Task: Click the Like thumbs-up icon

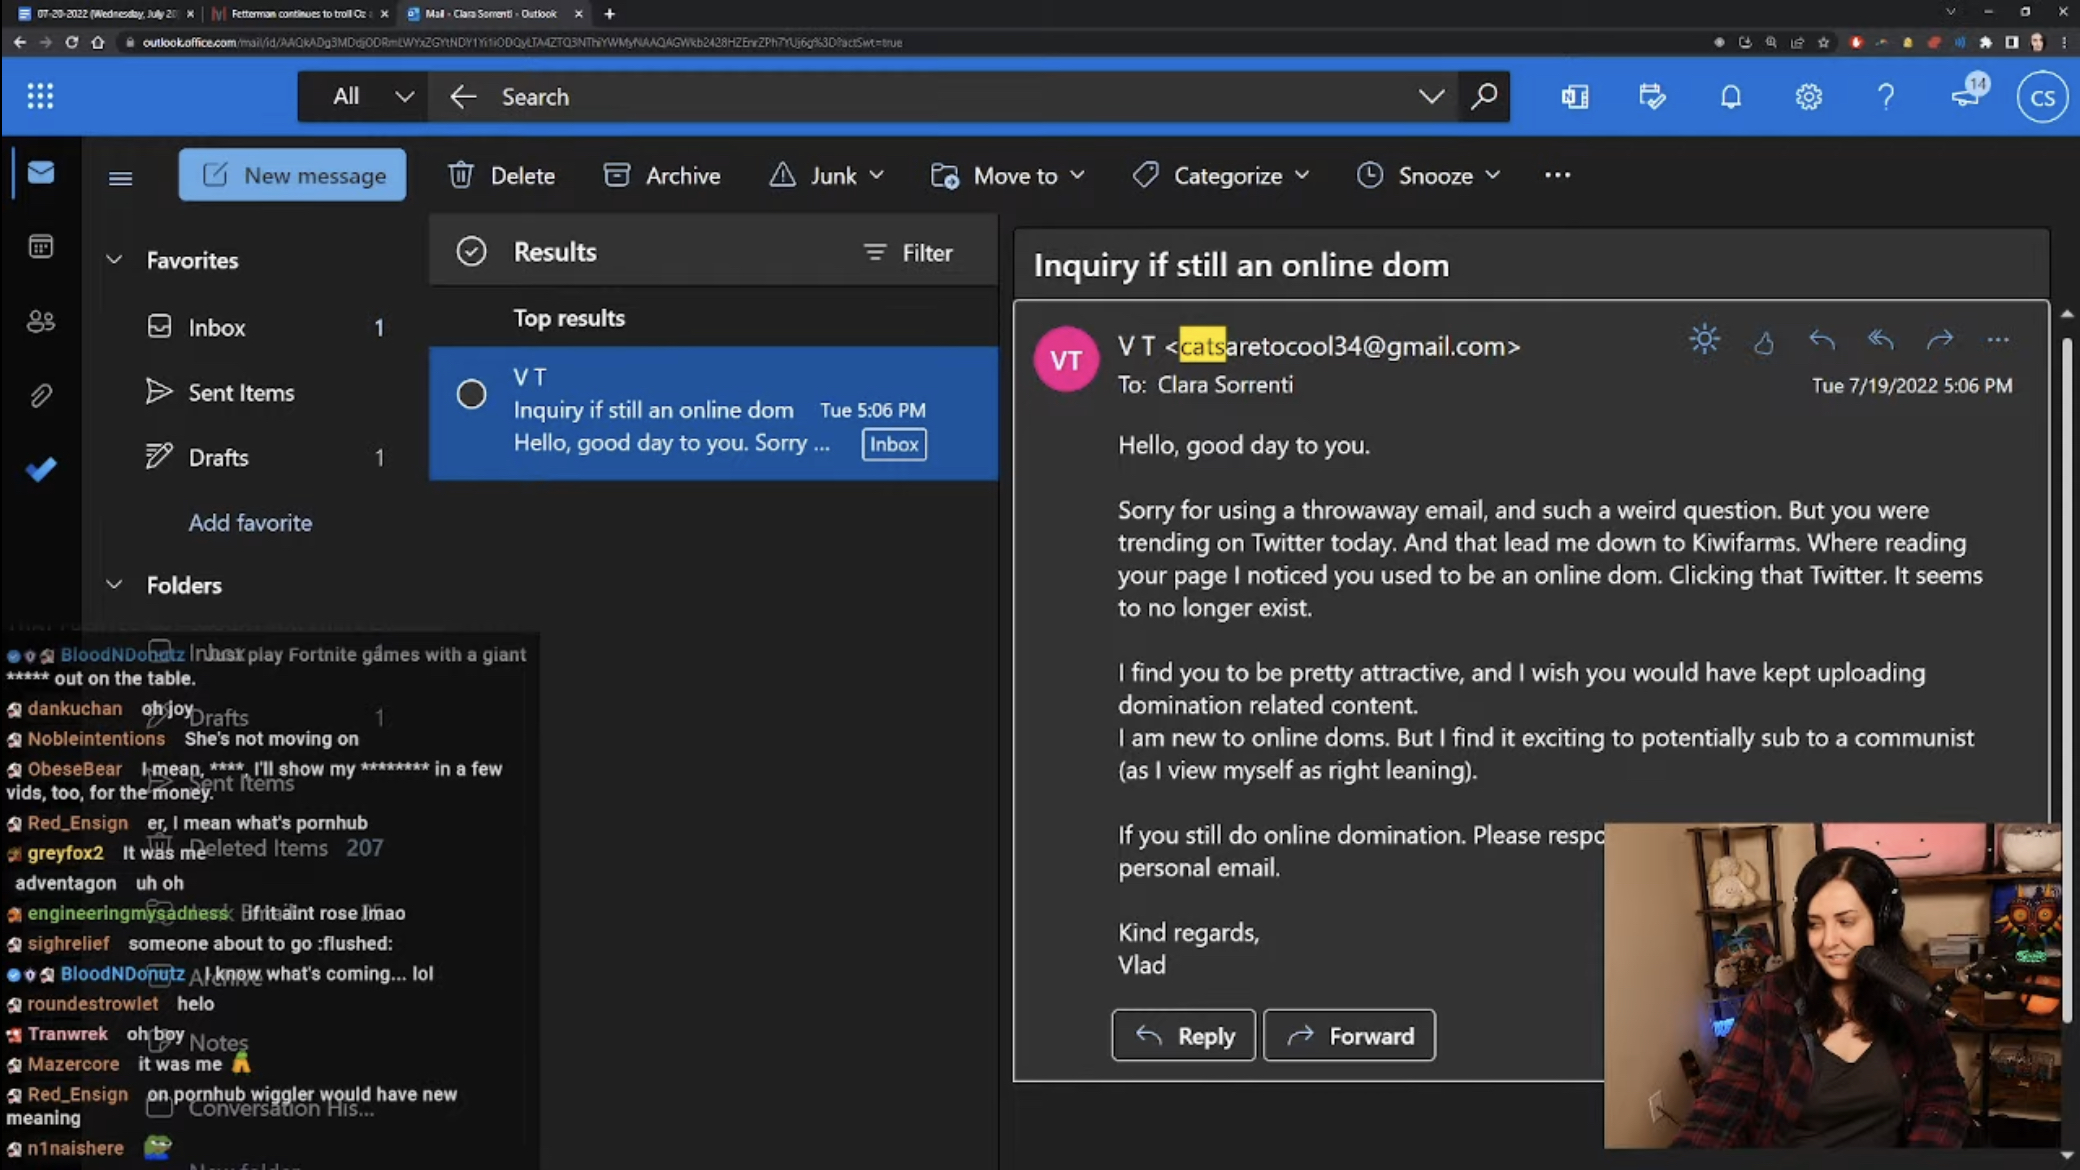Action: tap(1763, 341)
